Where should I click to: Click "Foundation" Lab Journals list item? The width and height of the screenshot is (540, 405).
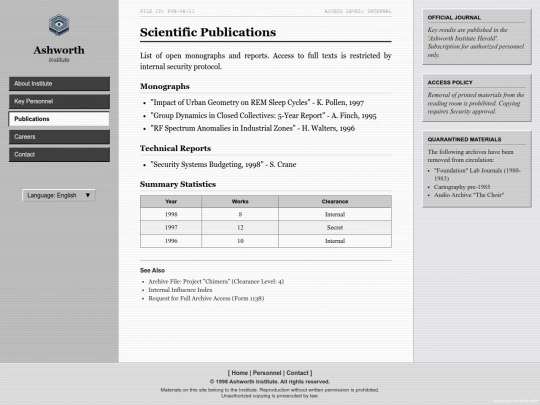tap(477, 174)
